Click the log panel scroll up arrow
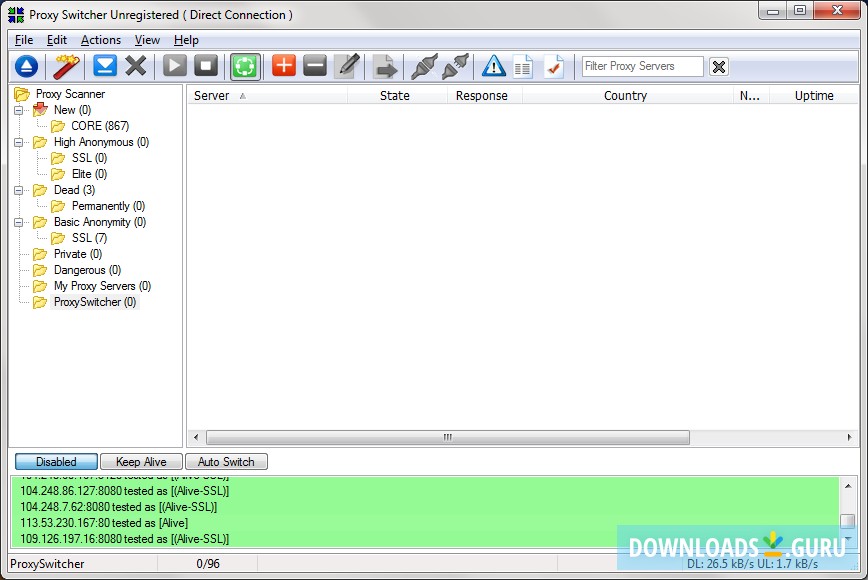This screenshot has width=868, height=580. (848, 486)
